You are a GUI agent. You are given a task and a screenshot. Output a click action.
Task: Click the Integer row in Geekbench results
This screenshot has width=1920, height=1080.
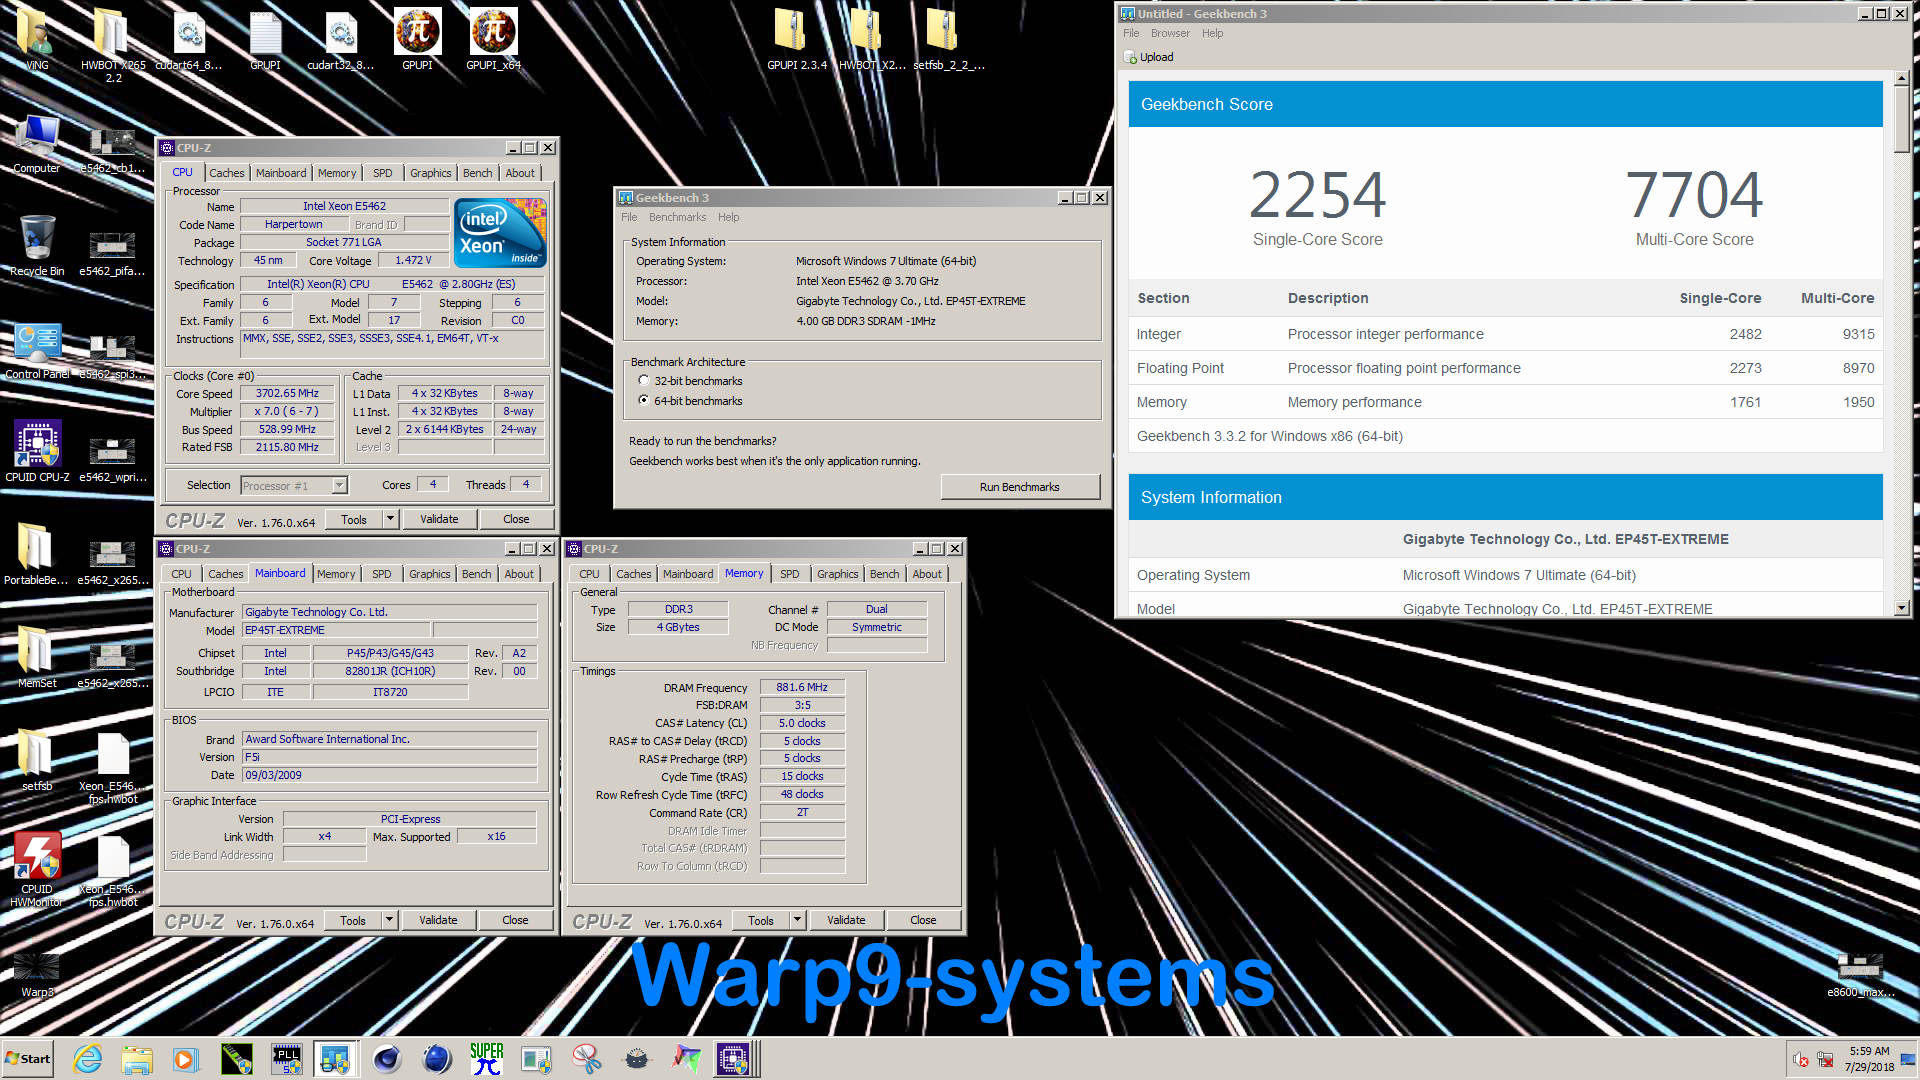[1505, 334]
